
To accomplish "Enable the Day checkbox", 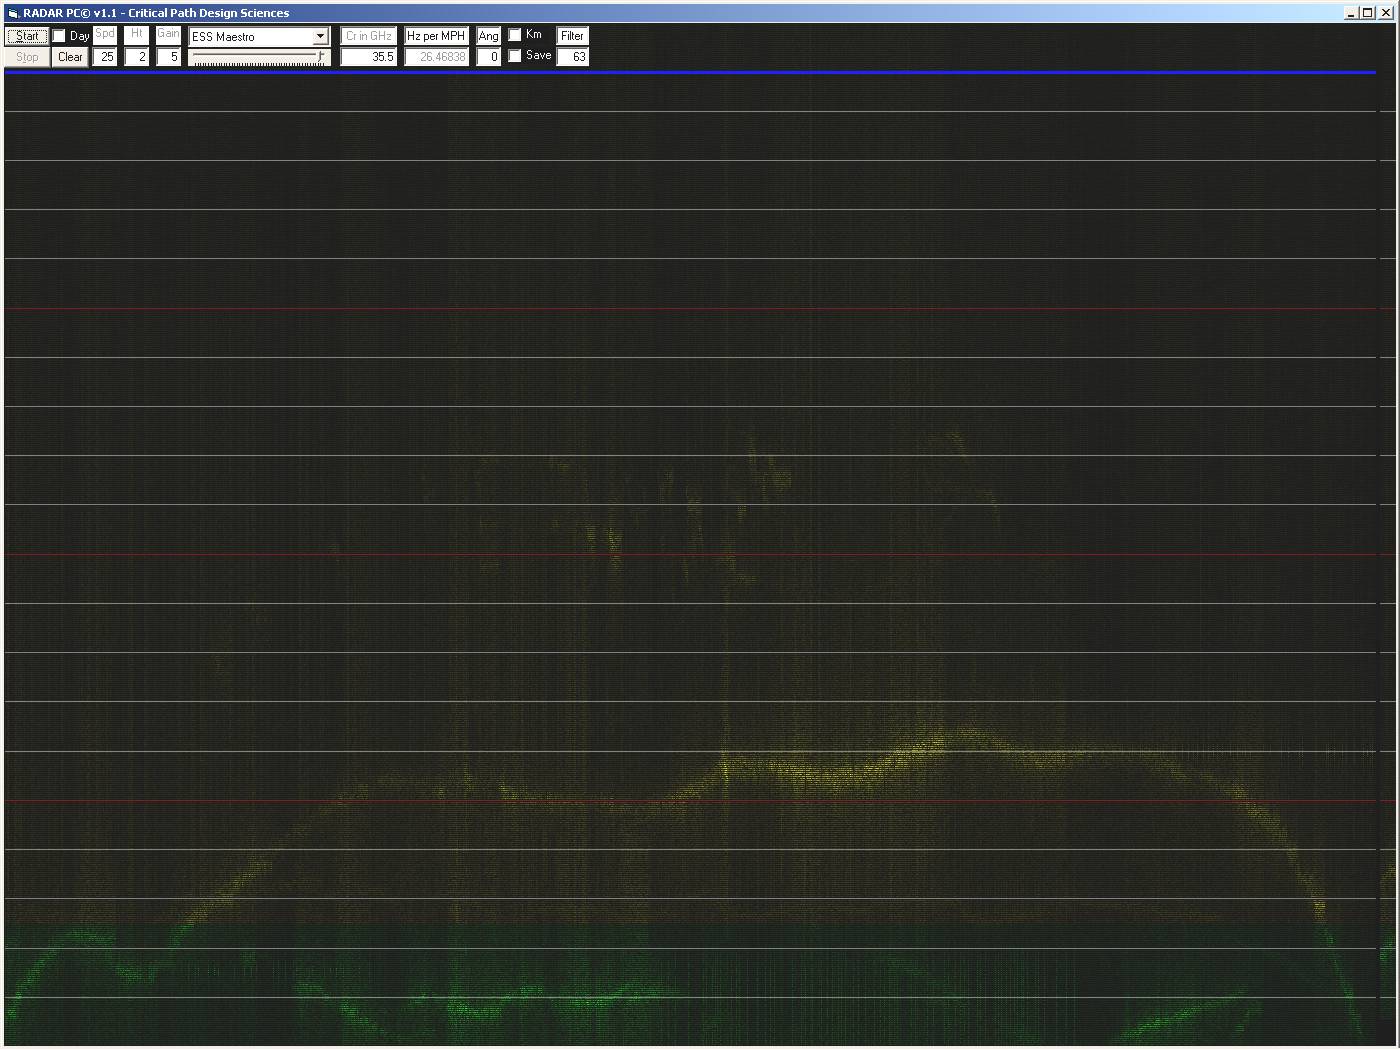I will coord(59,36).
